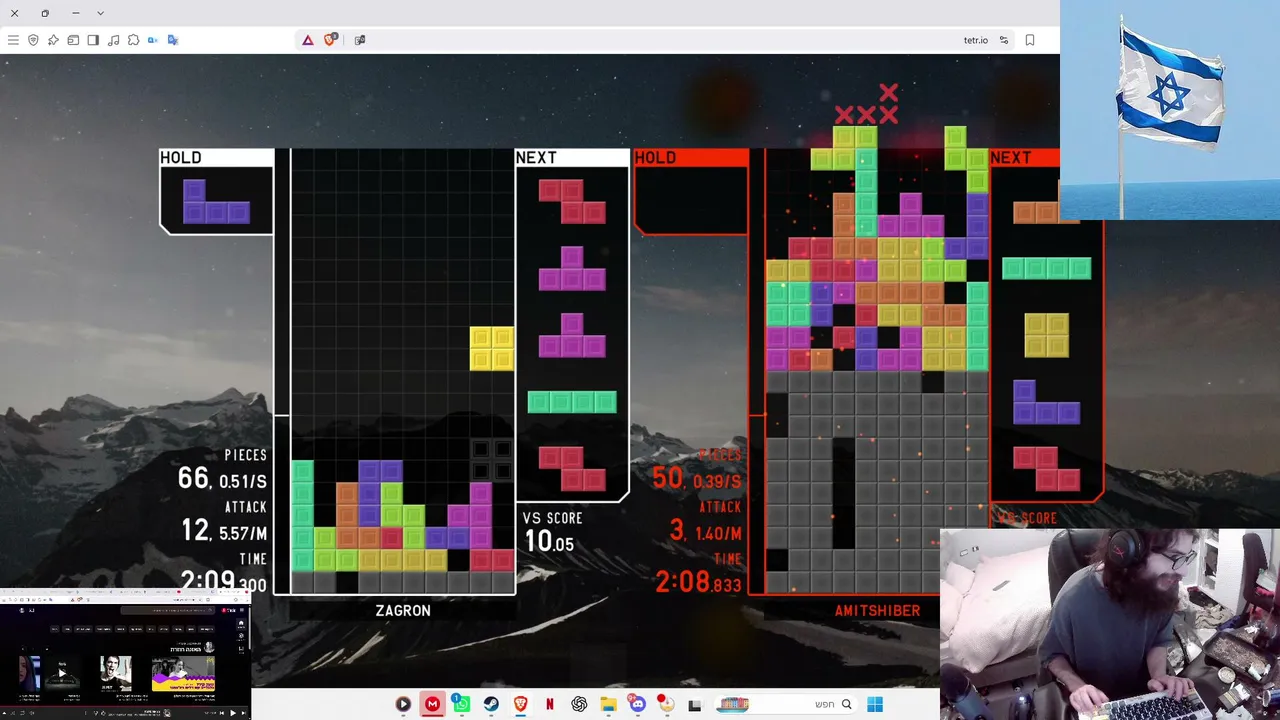Launch Steam from the taskbar

[491, 704]
